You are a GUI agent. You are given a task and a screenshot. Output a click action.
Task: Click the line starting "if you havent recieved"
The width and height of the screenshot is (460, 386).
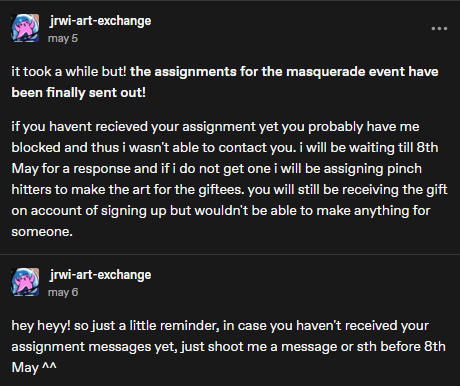coord(215,127)
